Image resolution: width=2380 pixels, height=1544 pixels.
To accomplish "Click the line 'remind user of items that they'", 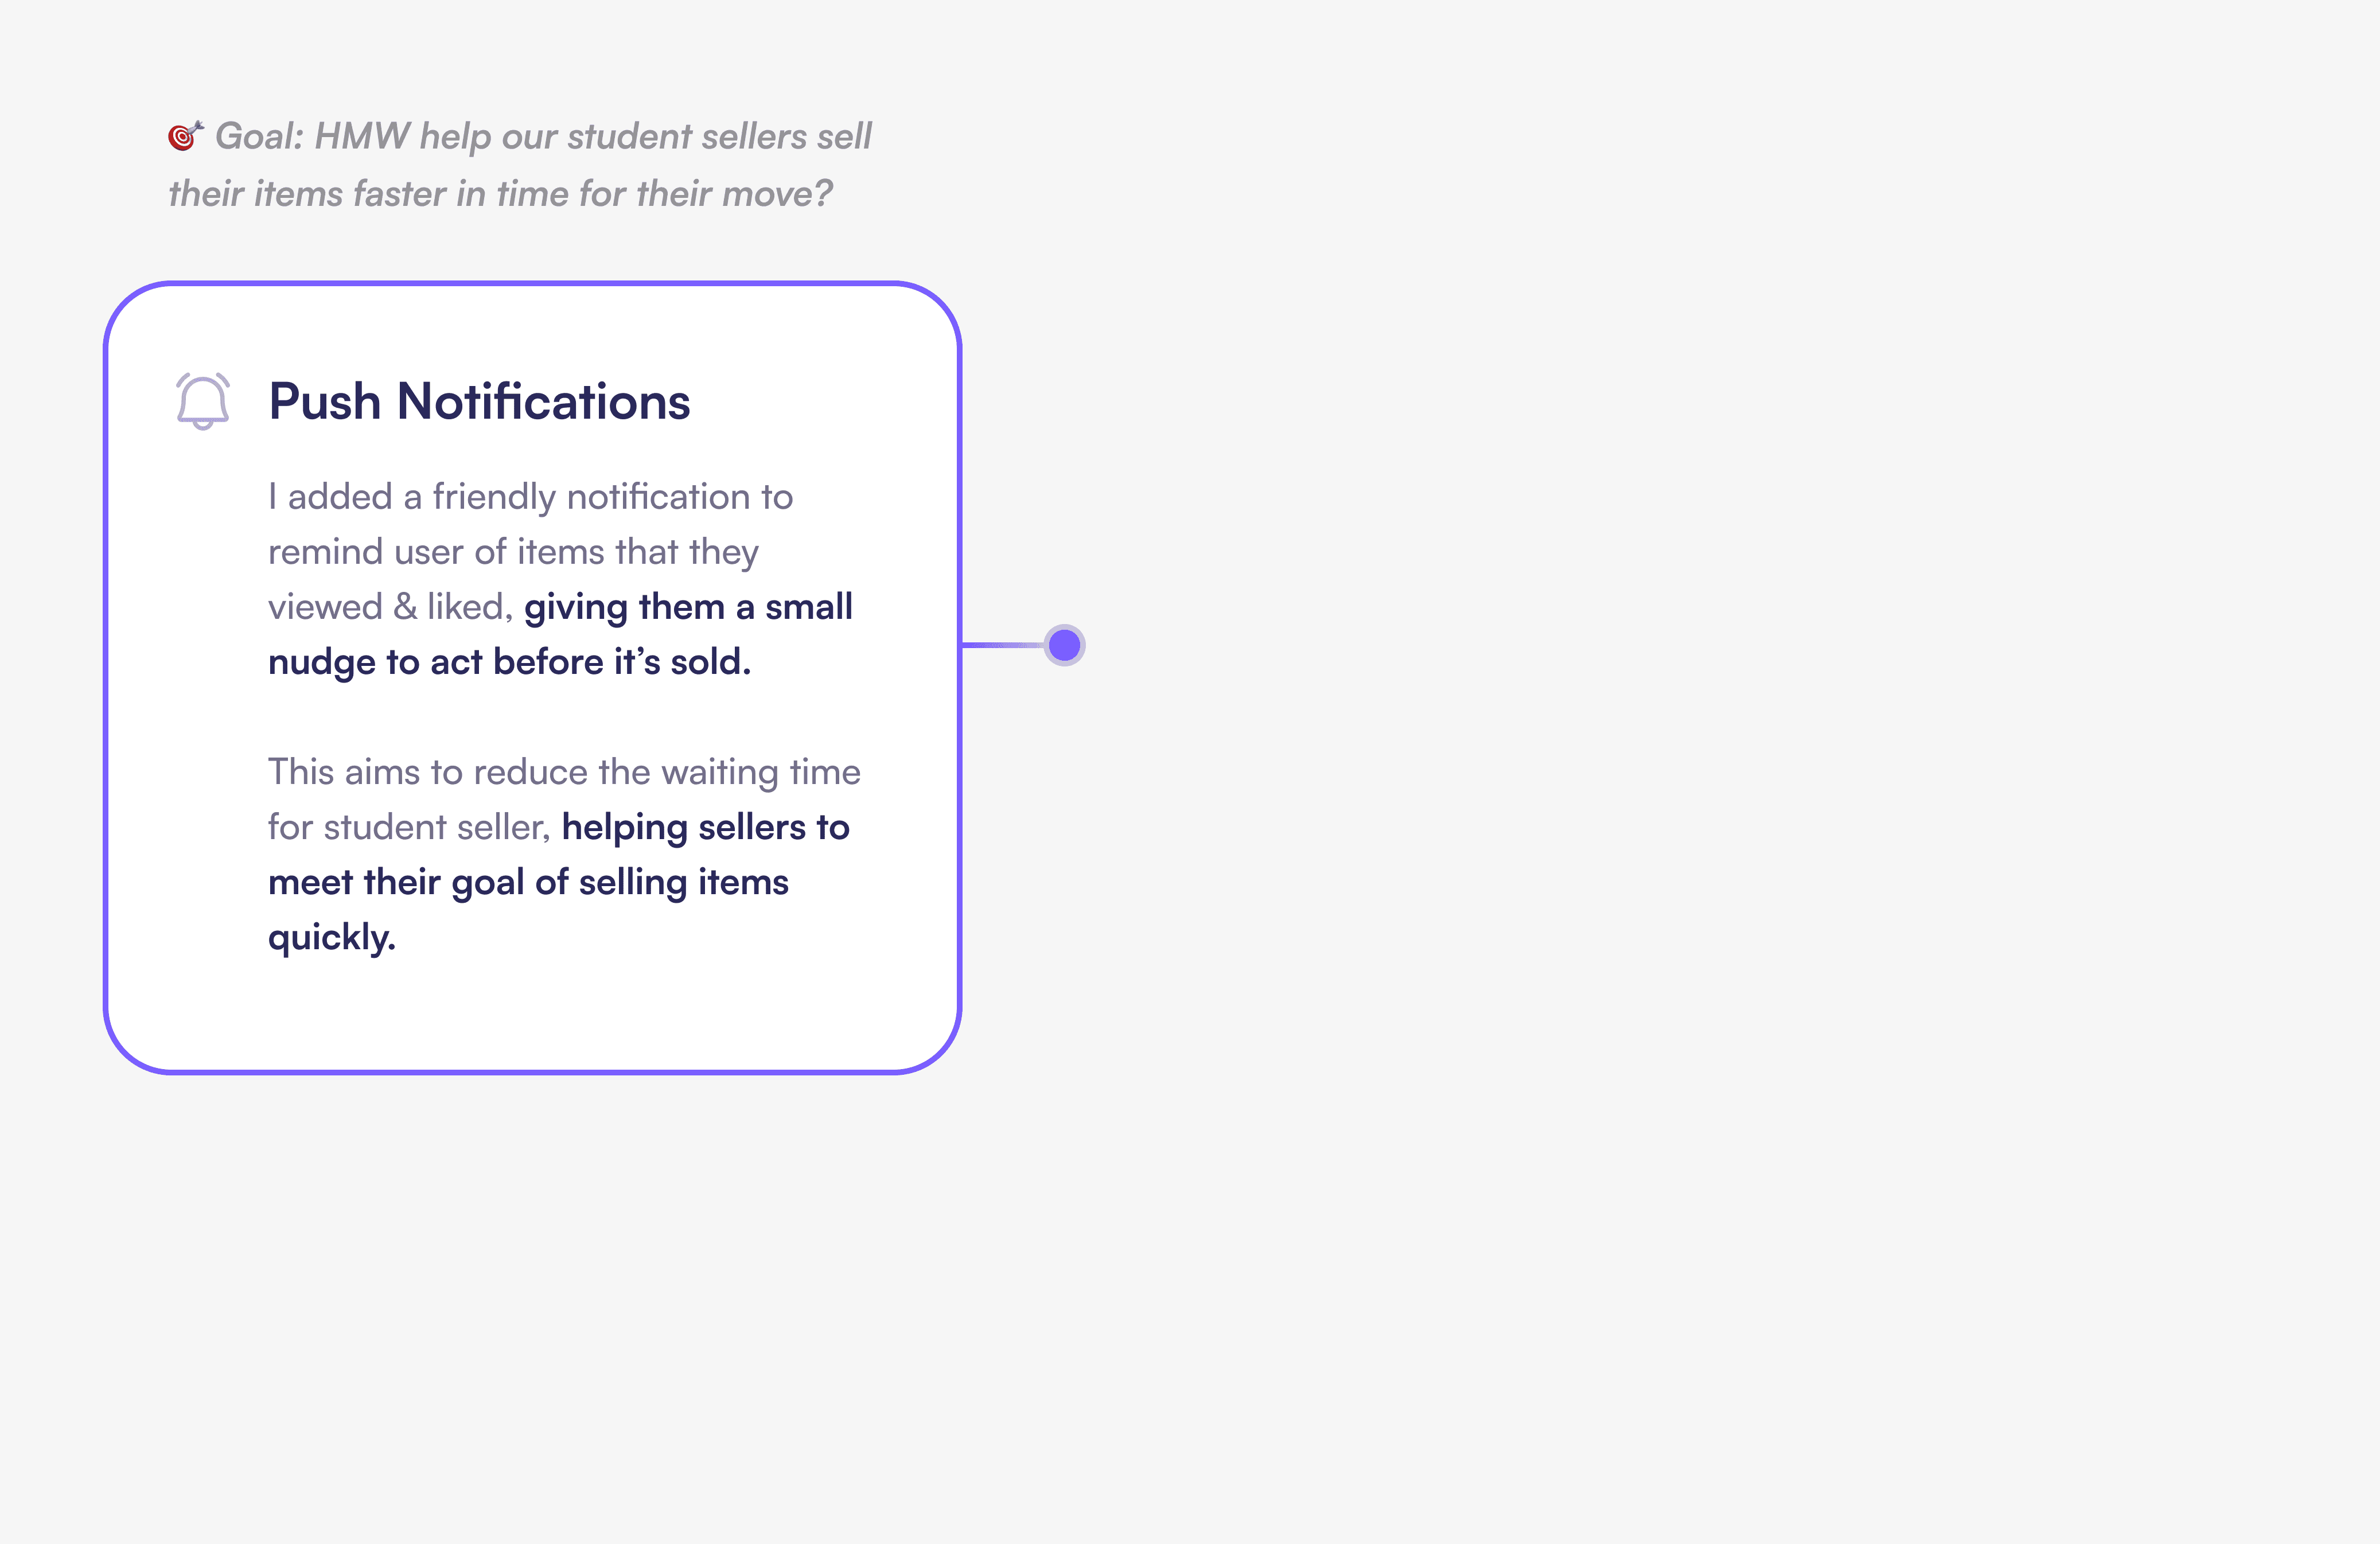I will [513, 552].
